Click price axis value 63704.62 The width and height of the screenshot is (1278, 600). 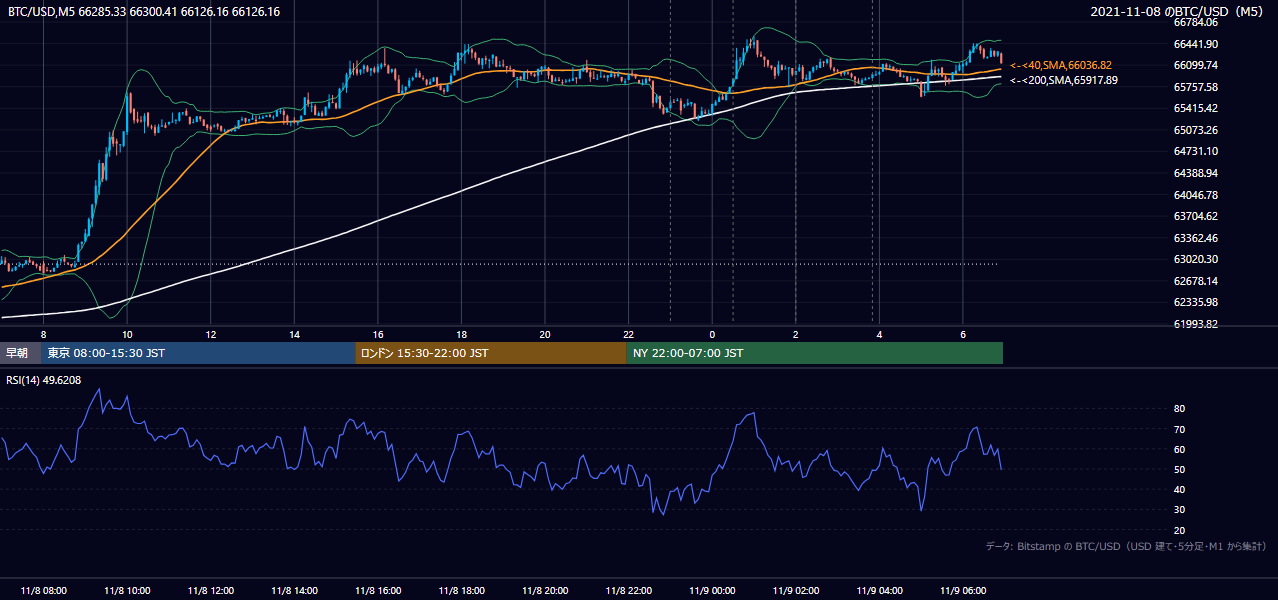coord(1195,216)
